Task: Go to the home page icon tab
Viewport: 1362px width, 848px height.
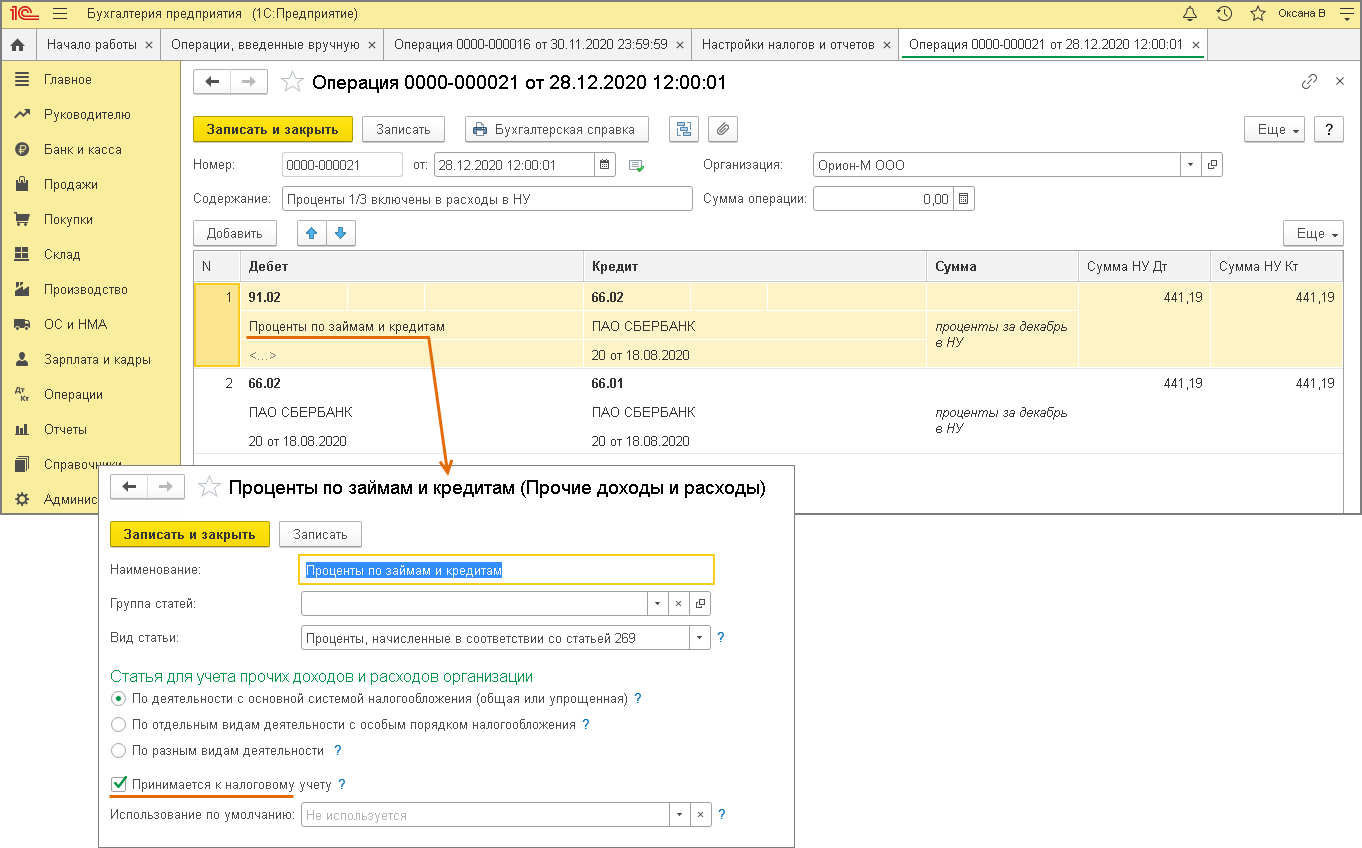Action: 17,45
